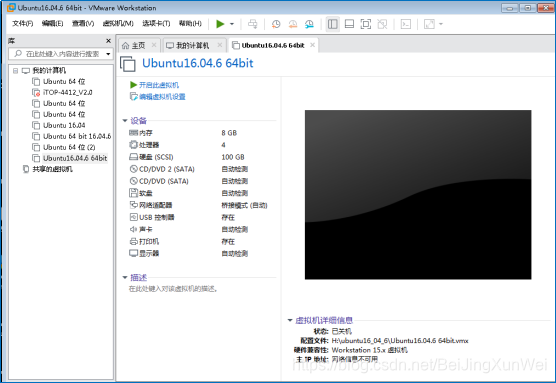Click the console view toolbar icon

pyautogui.click(x=406, y=24)
